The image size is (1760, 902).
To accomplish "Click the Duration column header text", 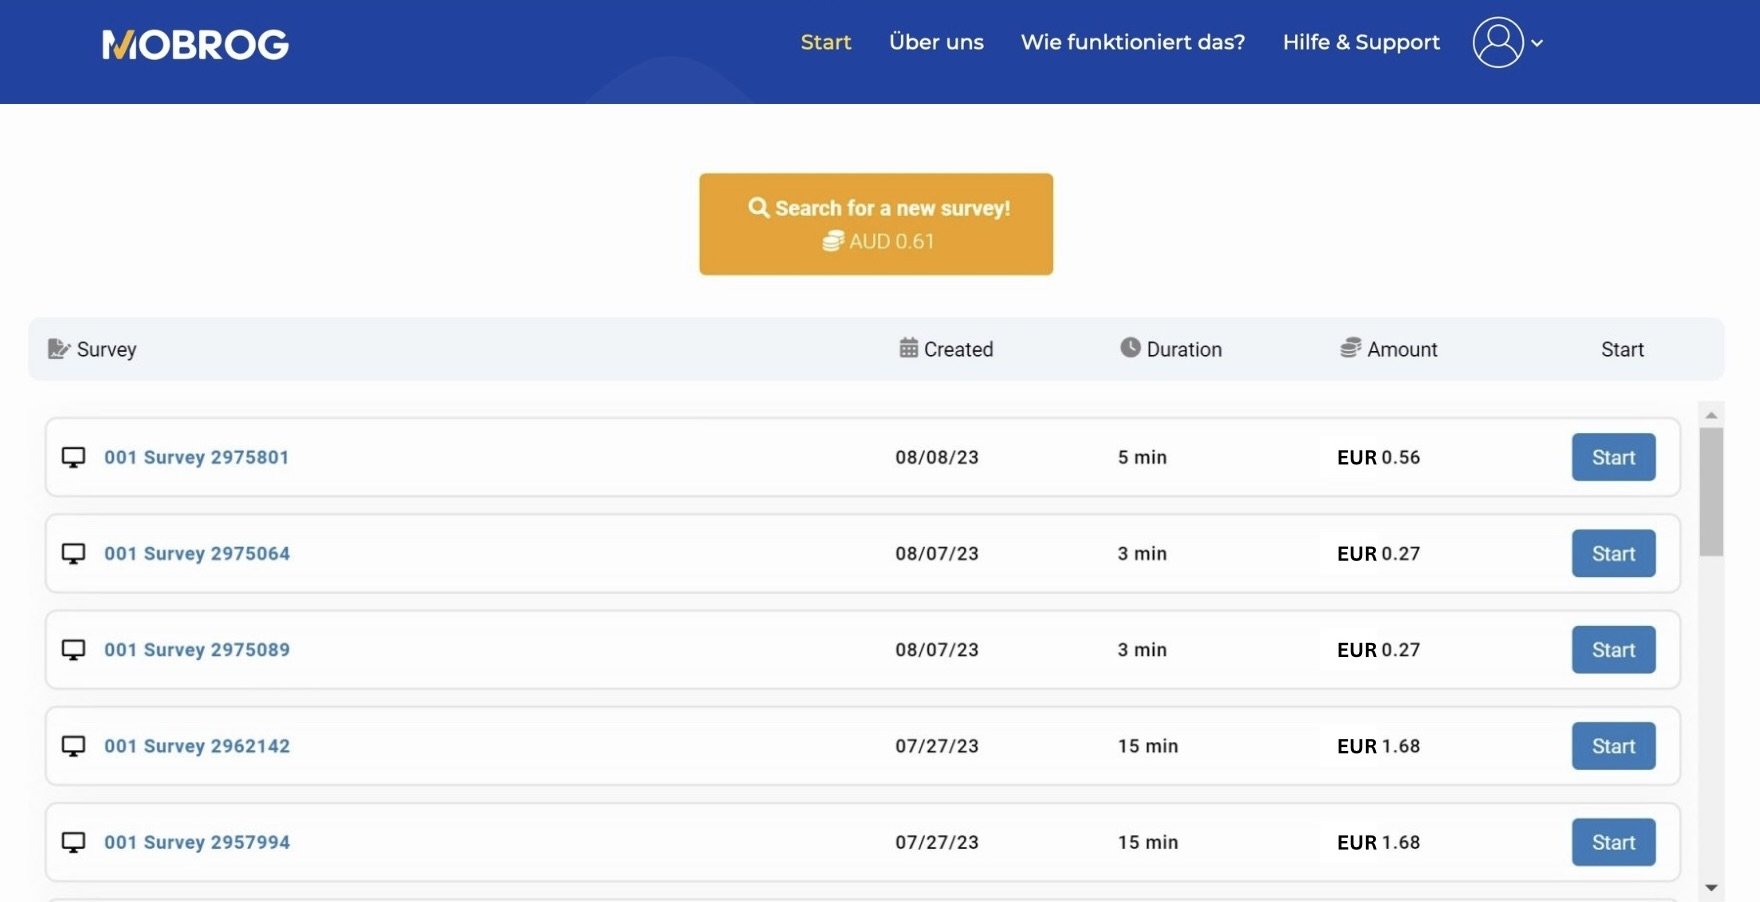I will coord(1184,349).
